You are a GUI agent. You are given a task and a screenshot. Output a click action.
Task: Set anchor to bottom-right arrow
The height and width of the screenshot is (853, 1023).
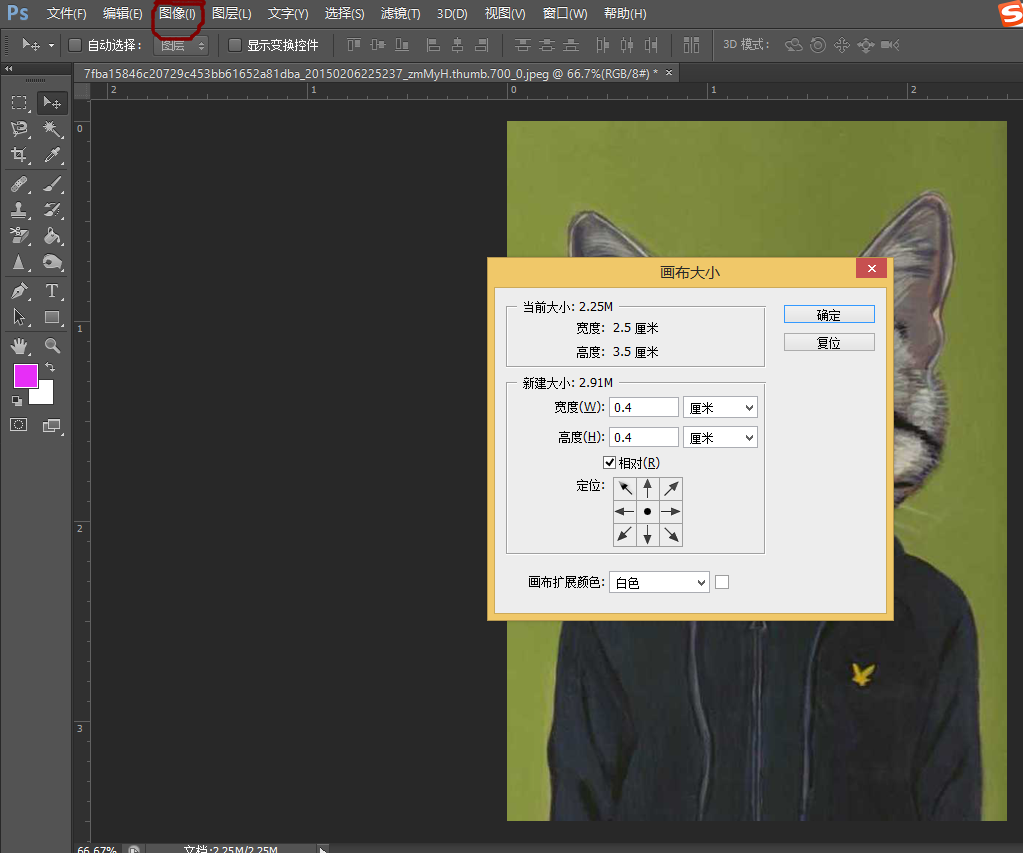tap(671, 535)
